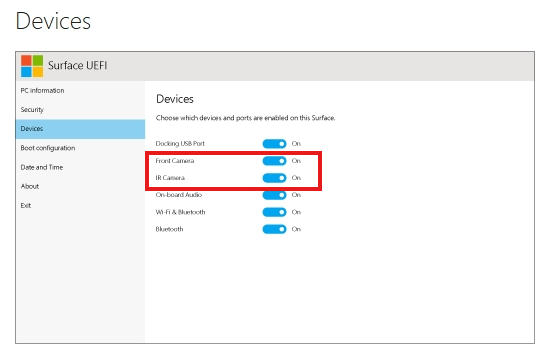Click the Bluetooth row label
The width and height of the screenshot is (557, 364).
(x=169, y=229)
